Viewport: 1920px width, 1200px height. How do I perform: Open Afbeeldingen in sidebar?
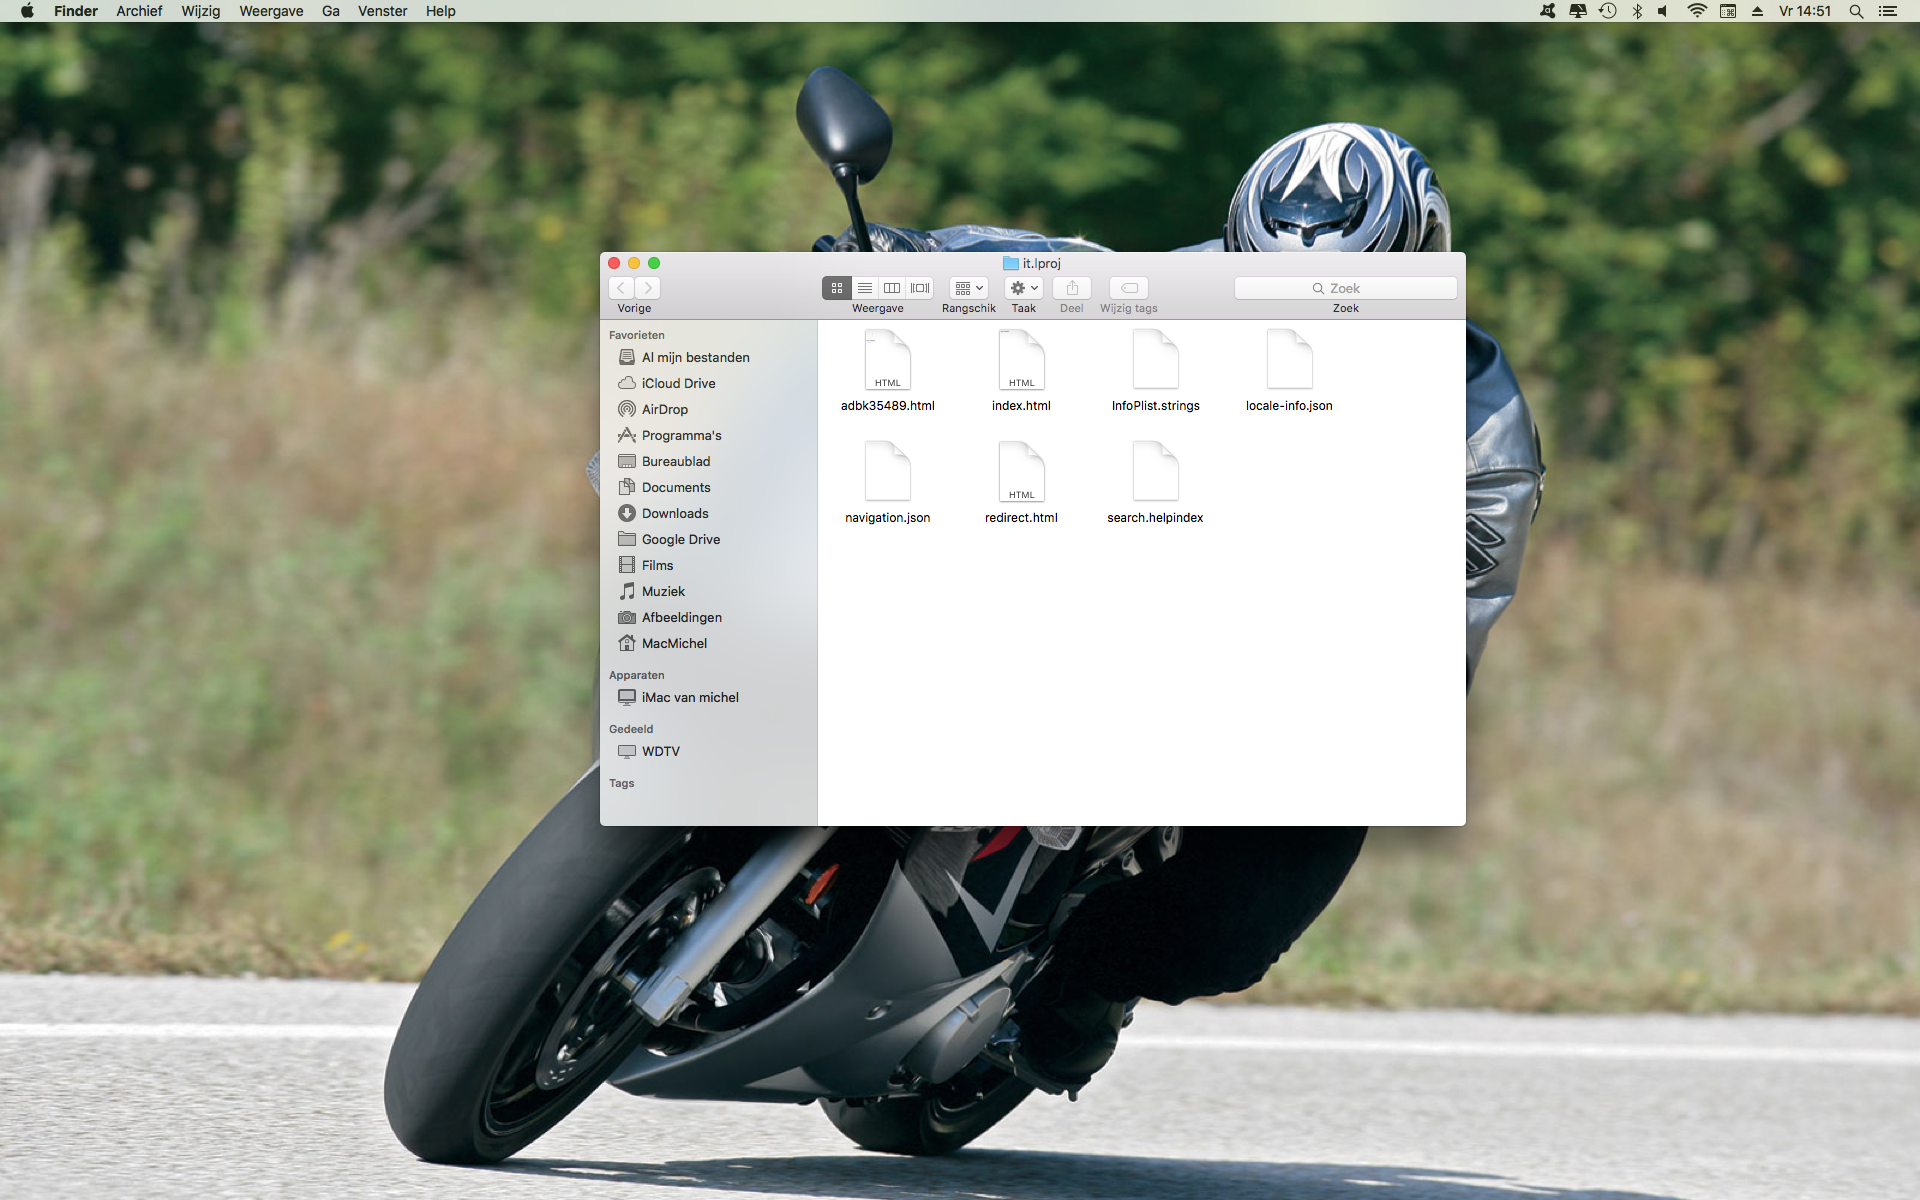click(708, 617)
